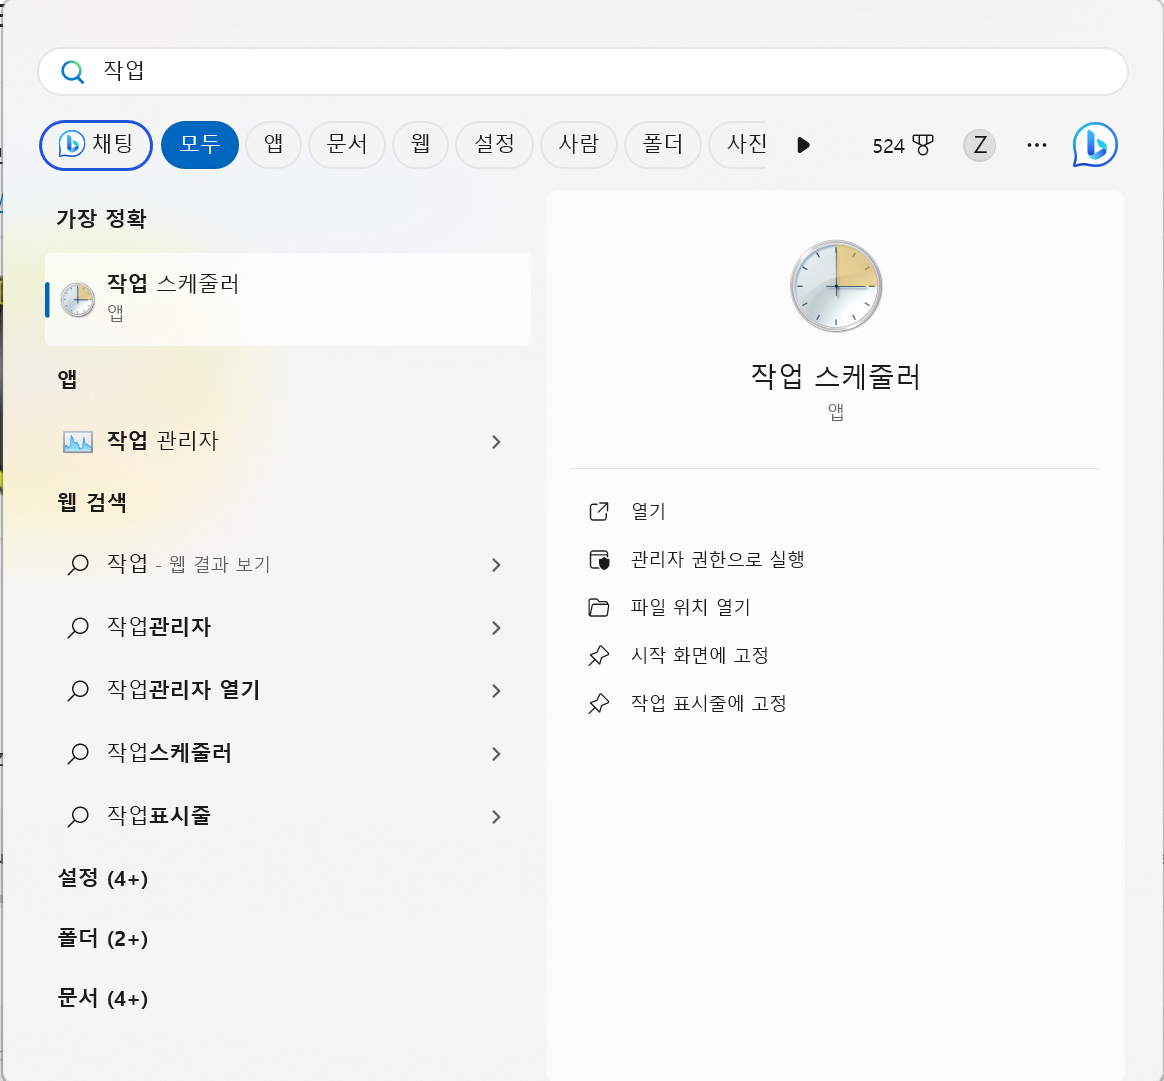Click the folder icon for 파일 위치 열기
1164x1081 pixels.
pyautogui.click(x=598, y=607)
